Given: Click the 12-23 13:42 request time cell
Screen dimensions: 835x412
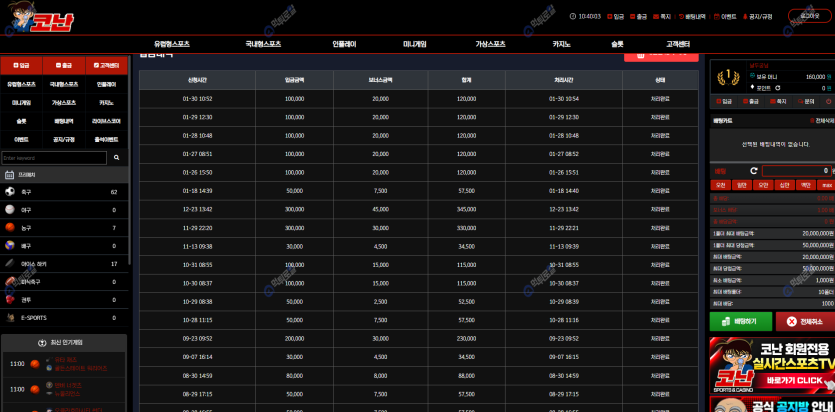Looking at the screenshot, I should pyautogui.click(x=197, y=210).
